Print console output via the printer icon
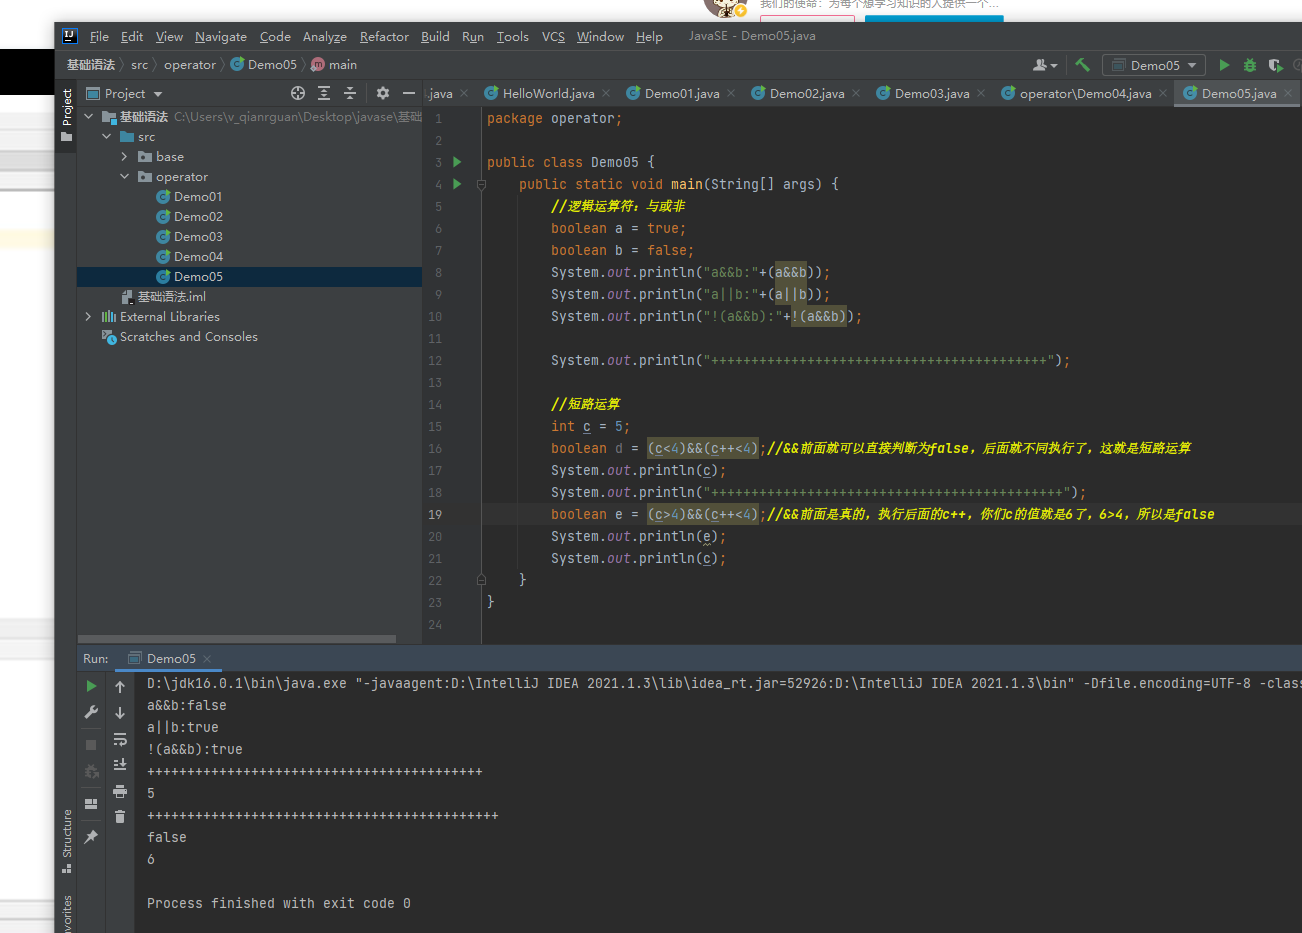Image resolution: width=1302 pixels, height=933 pixels. (x=120, y=791)
